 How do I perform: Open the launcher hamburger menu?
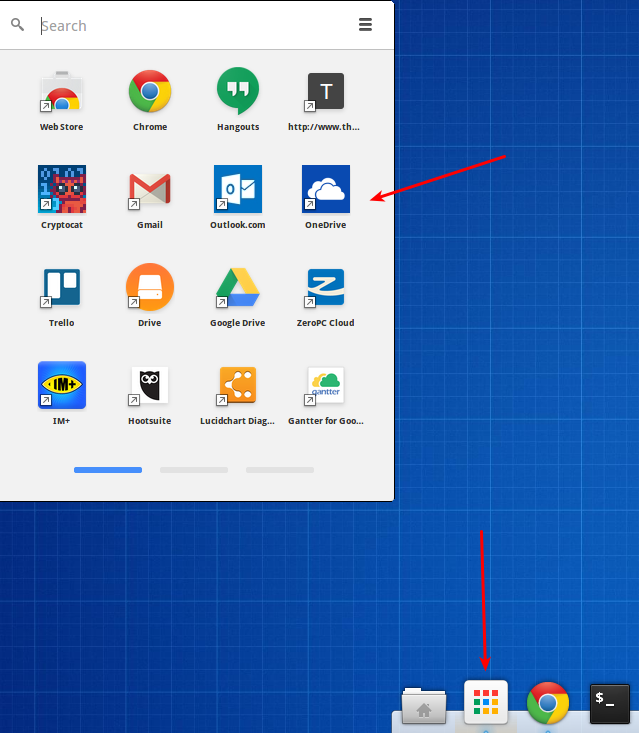click(366, 24)
